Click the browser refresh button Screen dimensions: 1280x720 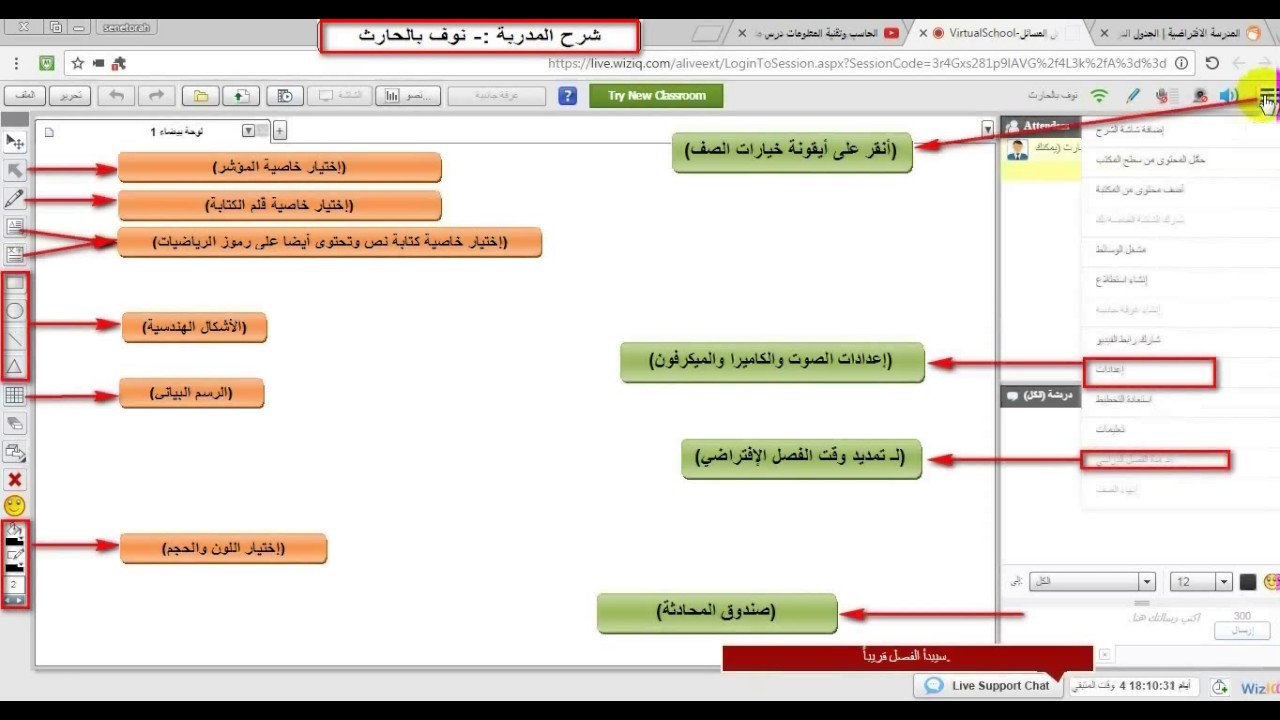click(1212, 63)
